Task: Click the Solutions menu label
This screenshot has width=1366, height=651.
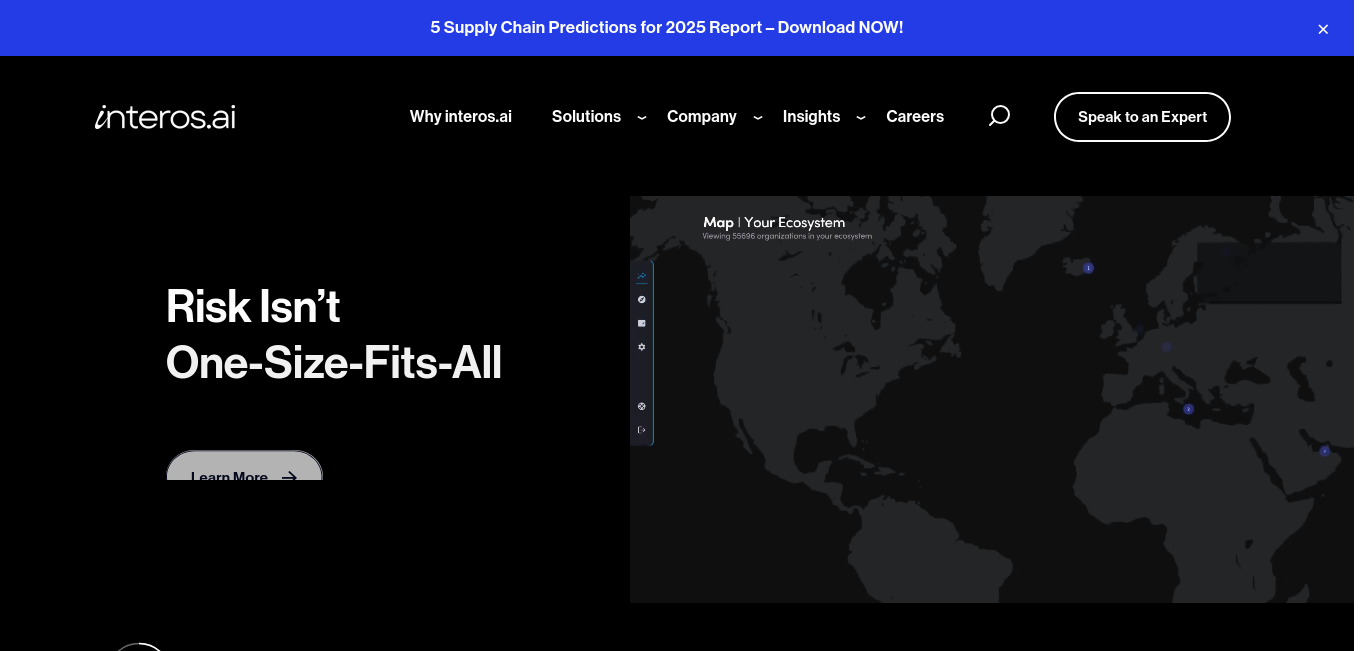Action: (586, 117)
